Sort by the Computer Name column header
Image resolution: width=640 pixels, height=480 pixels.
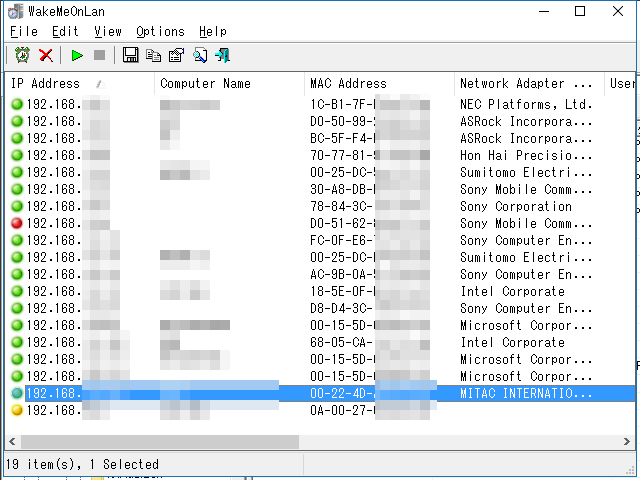click(x=229, y=84)
